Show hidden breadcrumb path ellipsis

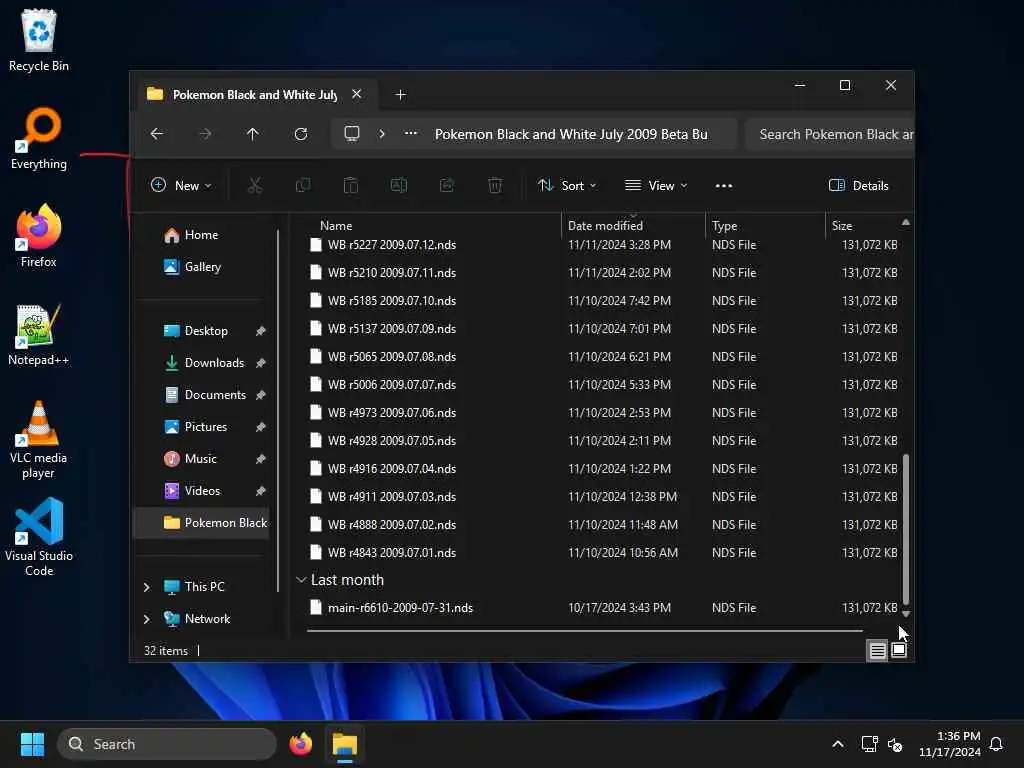point(411,133)
